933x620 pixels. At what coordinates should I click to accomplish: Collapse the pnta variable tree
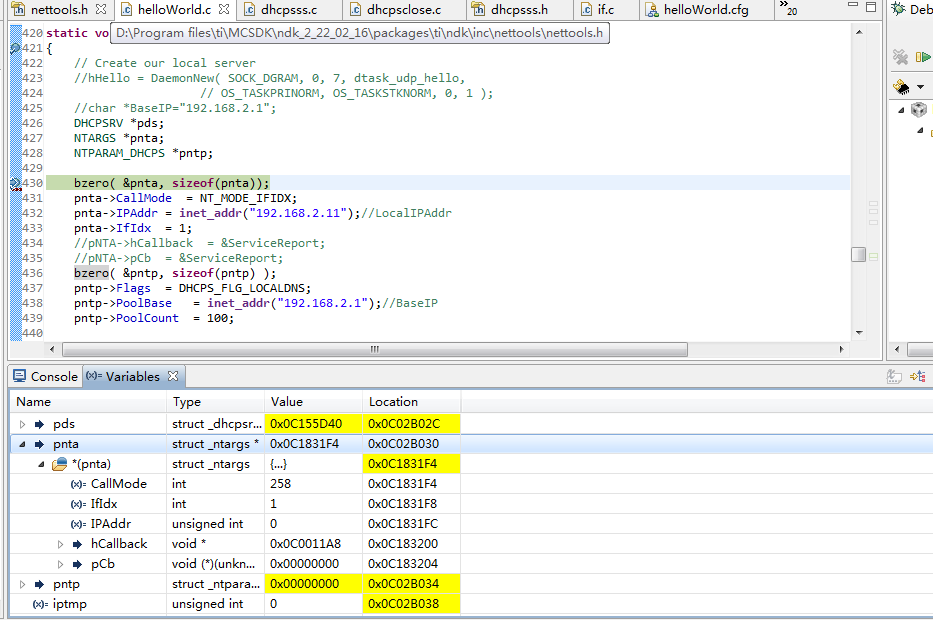22,443
